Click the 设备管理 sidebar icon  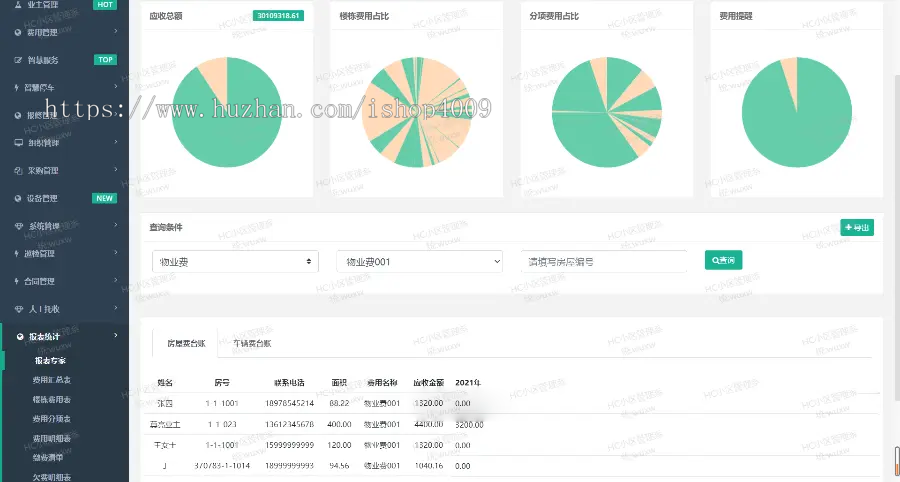[x=18, y=198]
